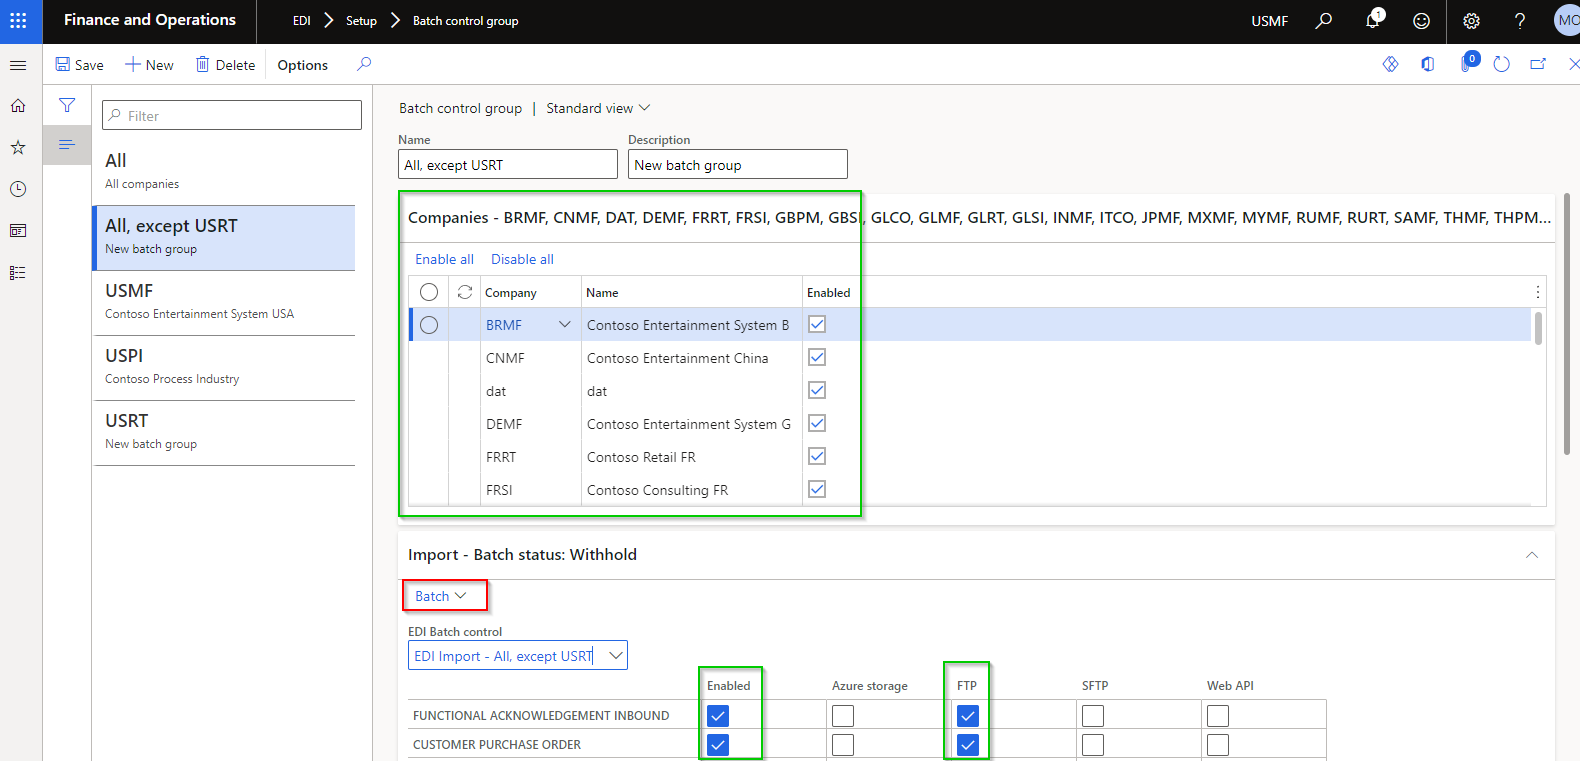Open in Office app icon
The height and width of the screenshot is (761, 1580).
coord(1428,64)
